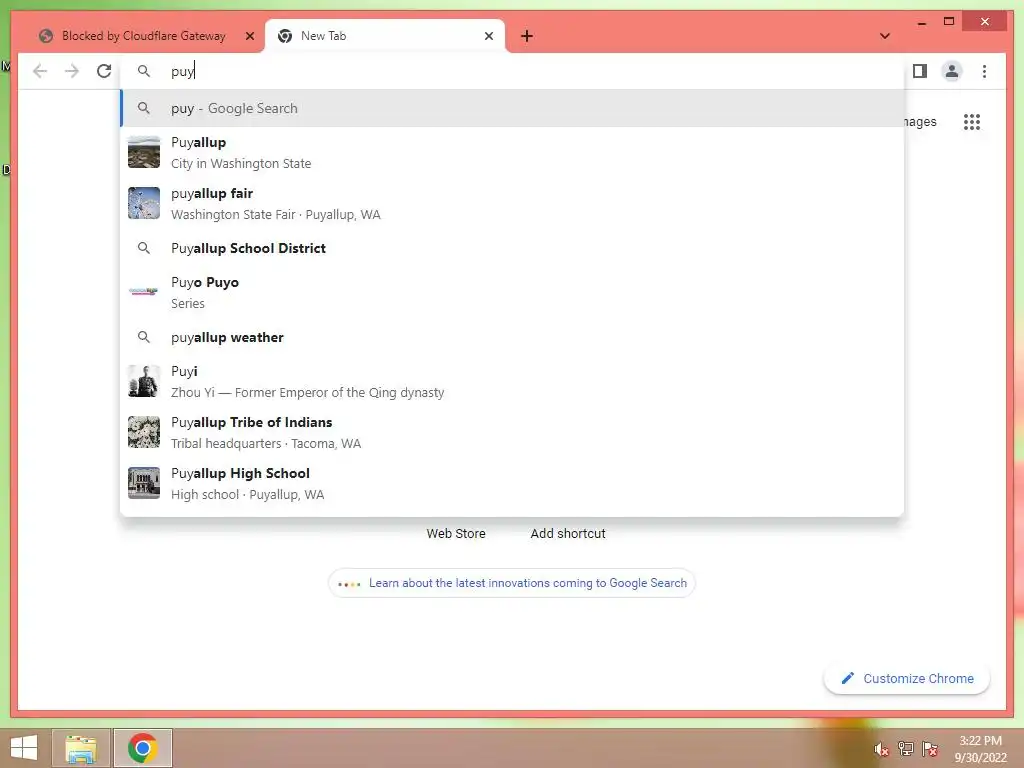Click magnifier icon in the address bar
Image resolution: width=1024 pixels, height=768 pixels.
144,71
